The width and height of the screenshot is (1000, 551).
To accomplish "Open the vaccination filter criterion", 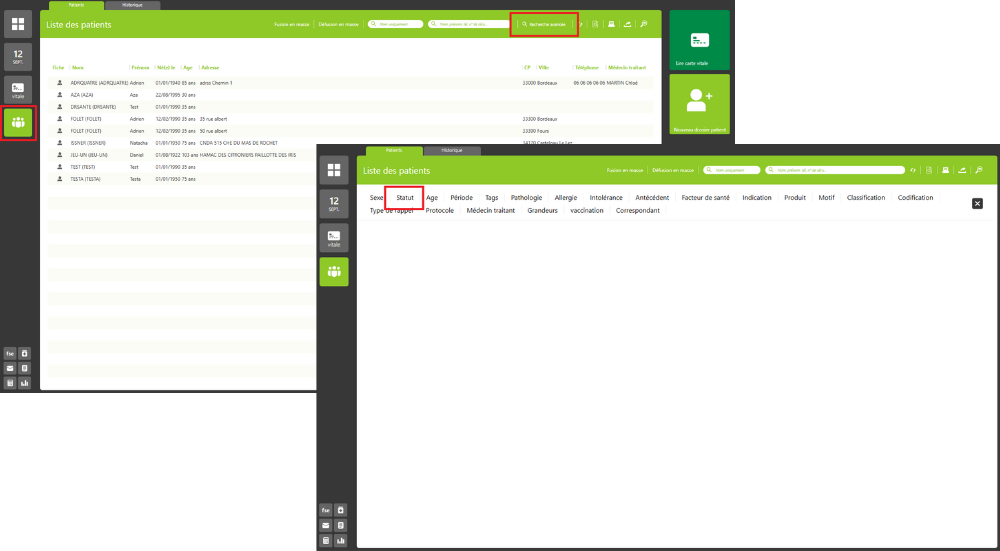I will point(586,211).
